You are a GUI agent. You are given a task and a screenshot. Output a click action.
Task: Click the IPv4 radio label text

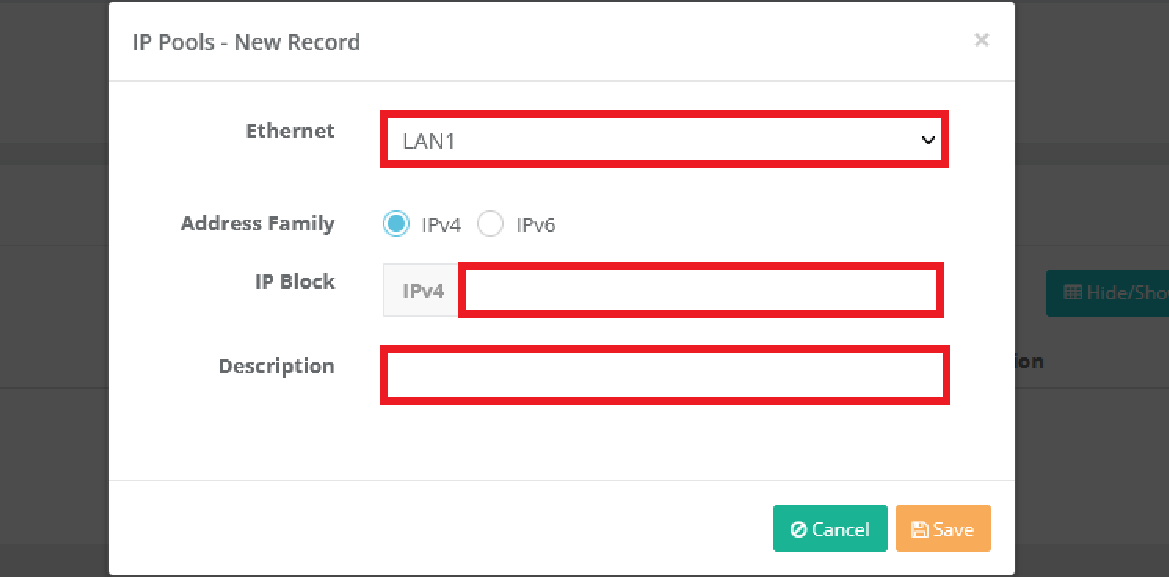coord(441,225)
